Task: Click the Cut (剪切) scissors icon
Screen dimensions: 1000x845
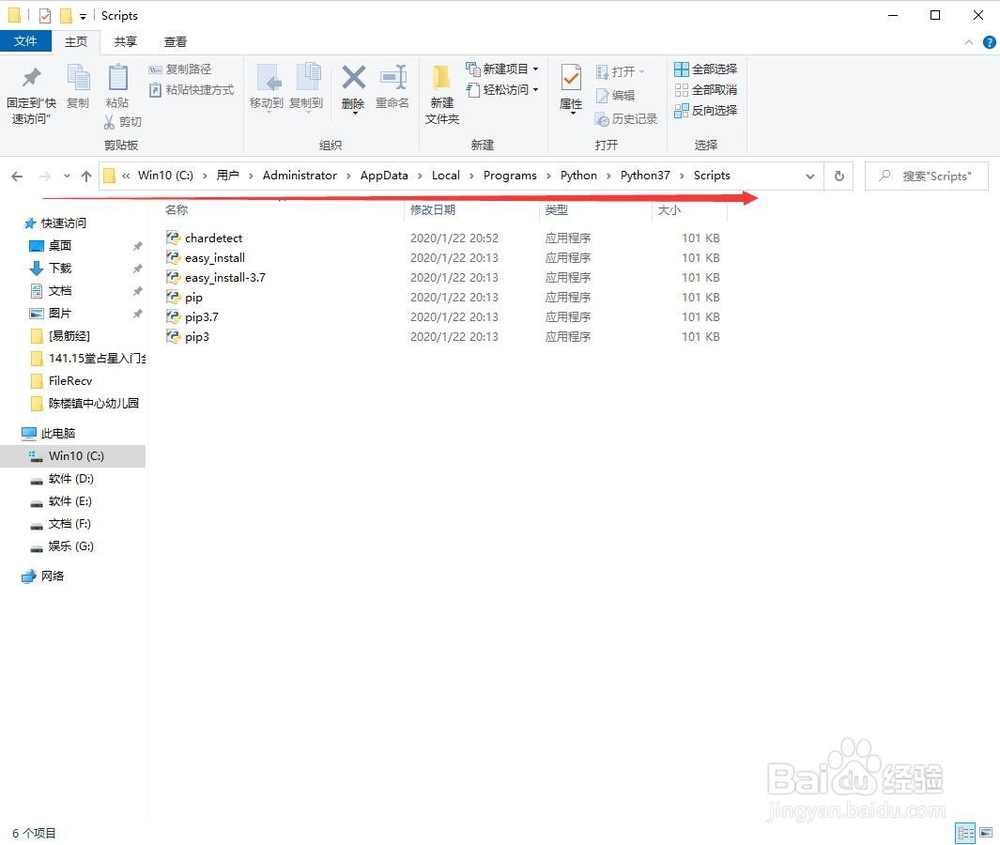Action: click(109, 121)
